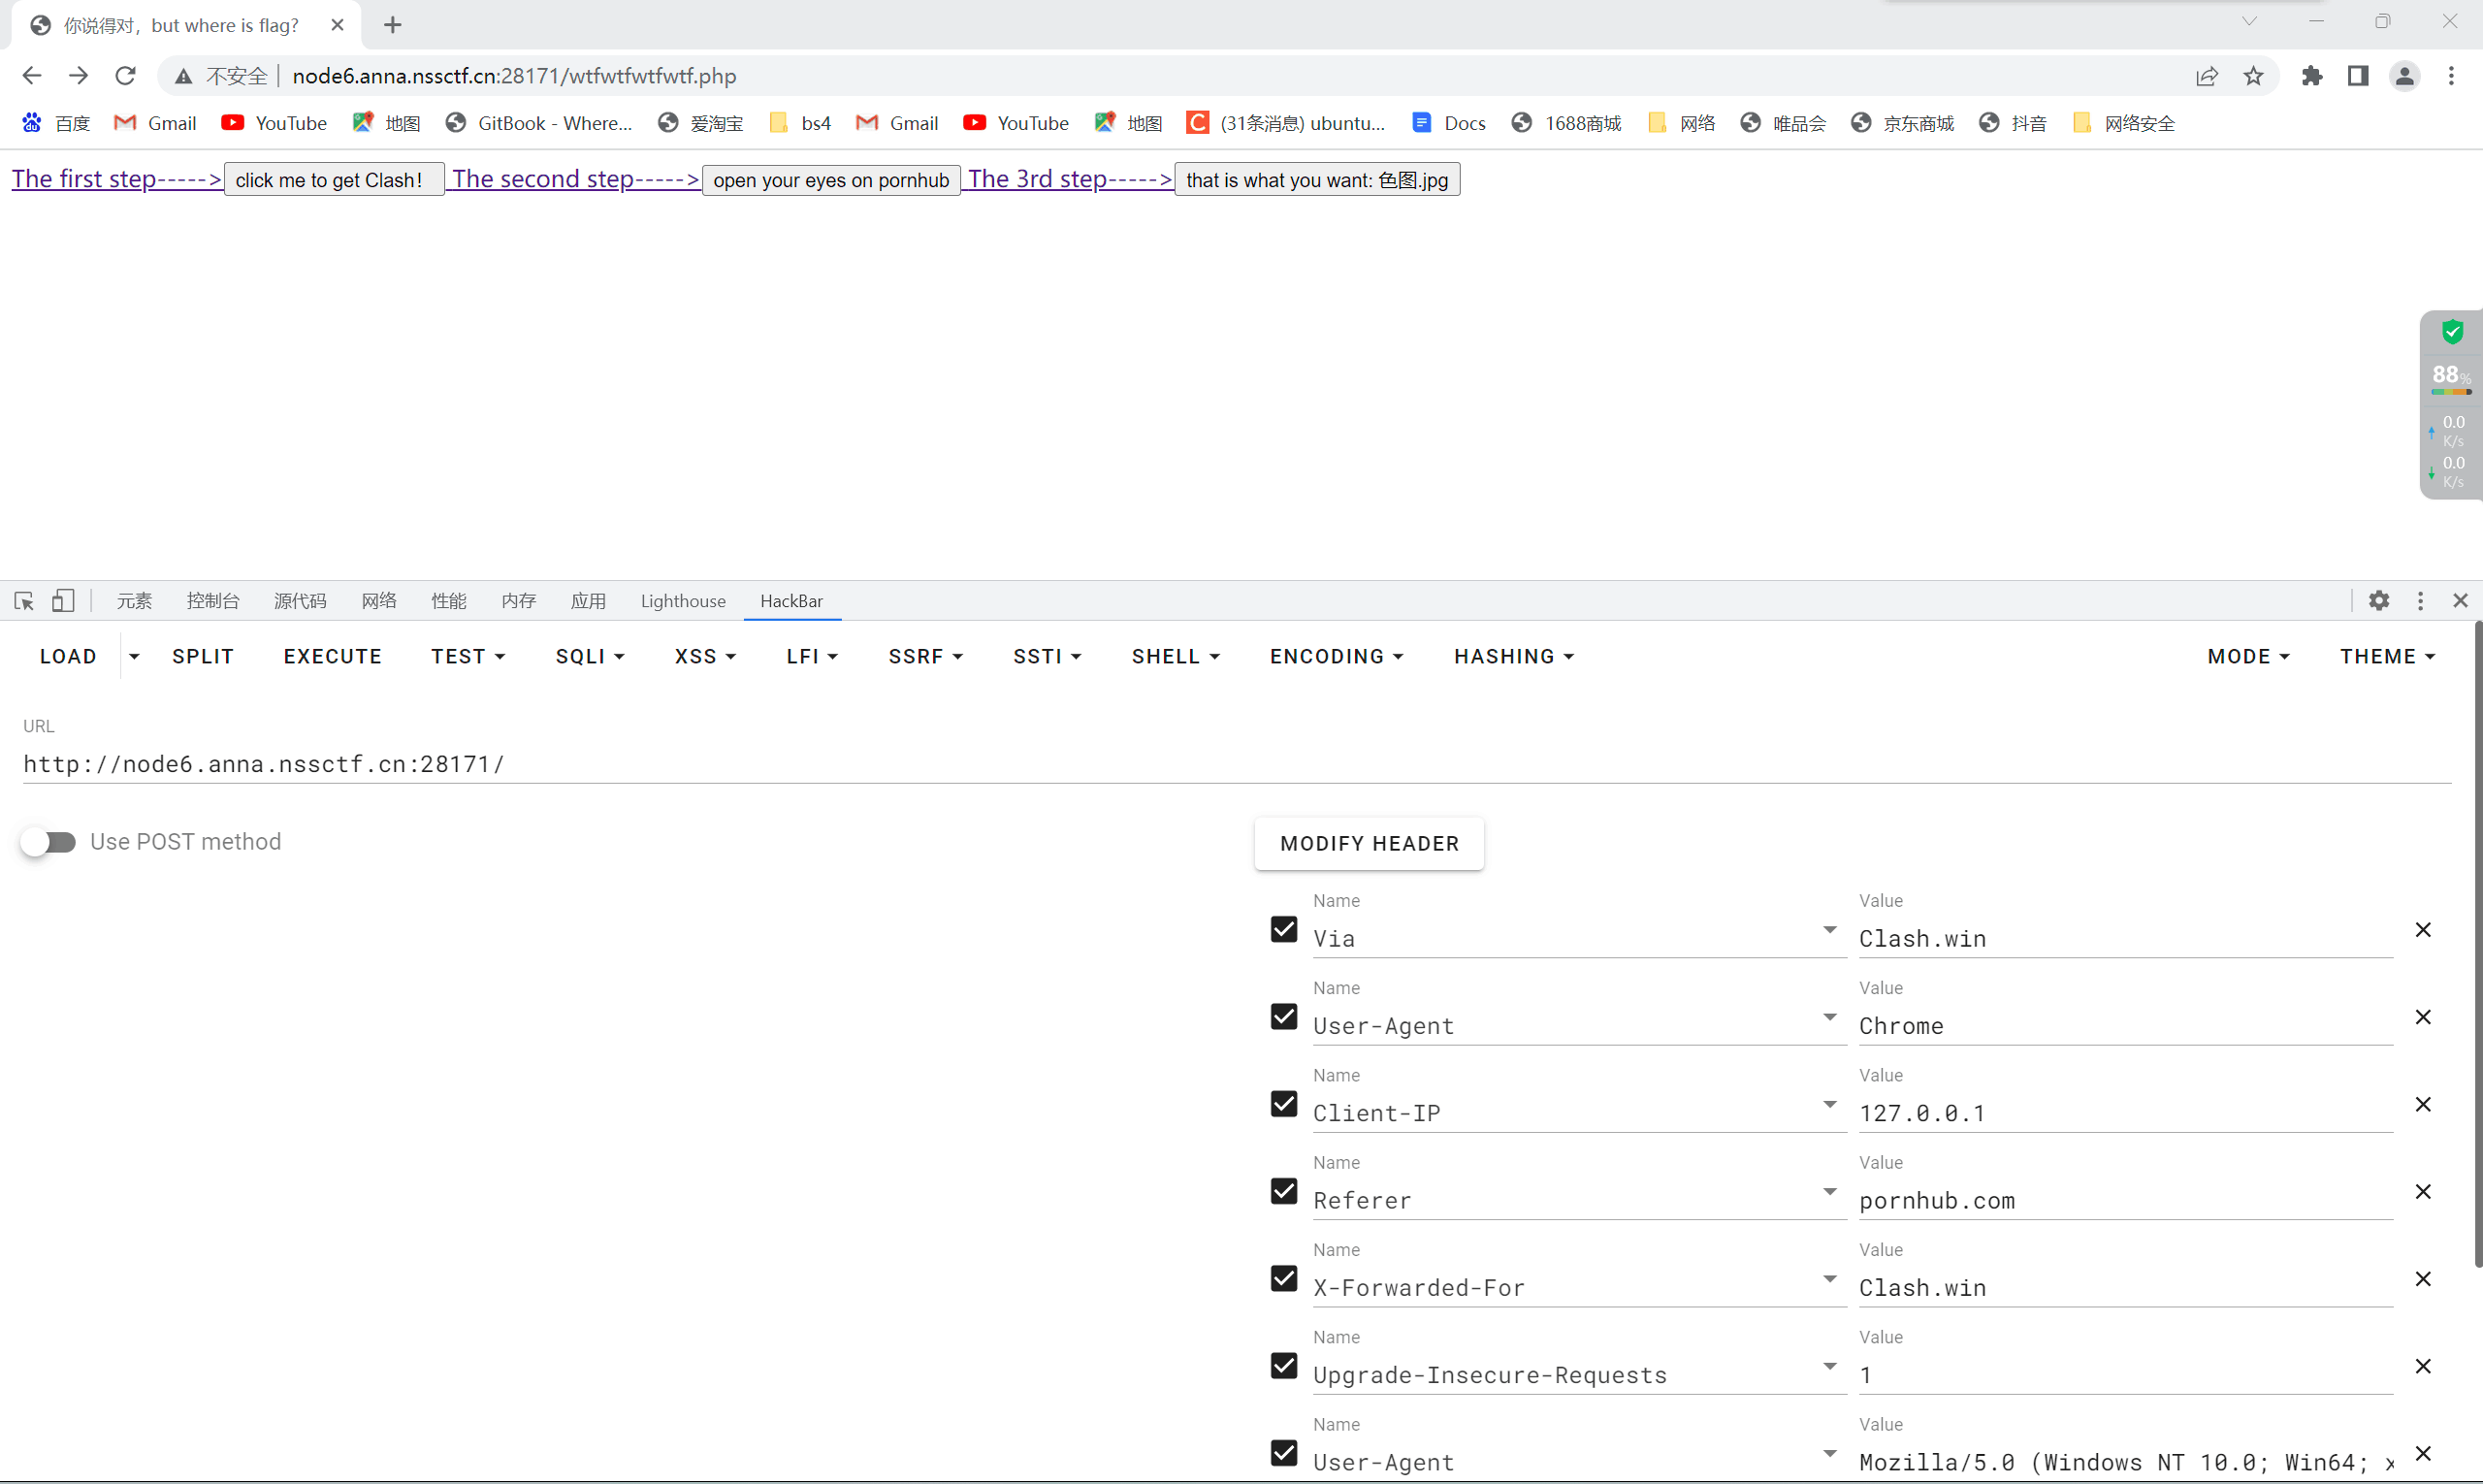Bookmark this page with star icon
This screenshot has width=2483, height=1484.
tap(2253, 76)
